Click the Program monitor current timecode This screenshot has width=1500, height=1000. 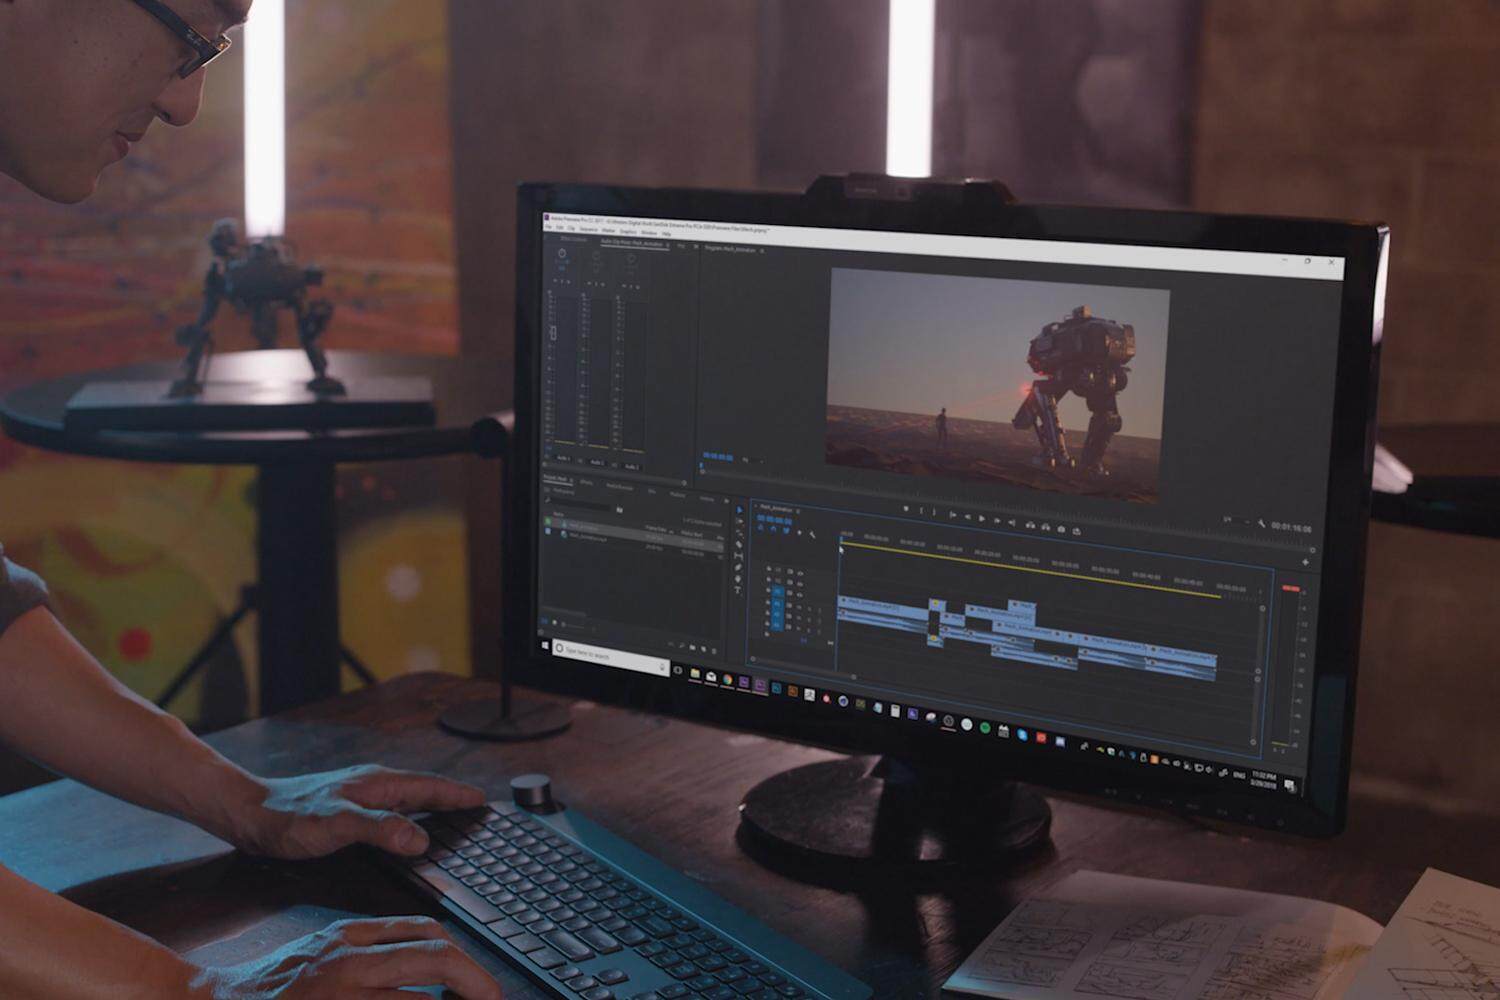click(x=718, y=456)
